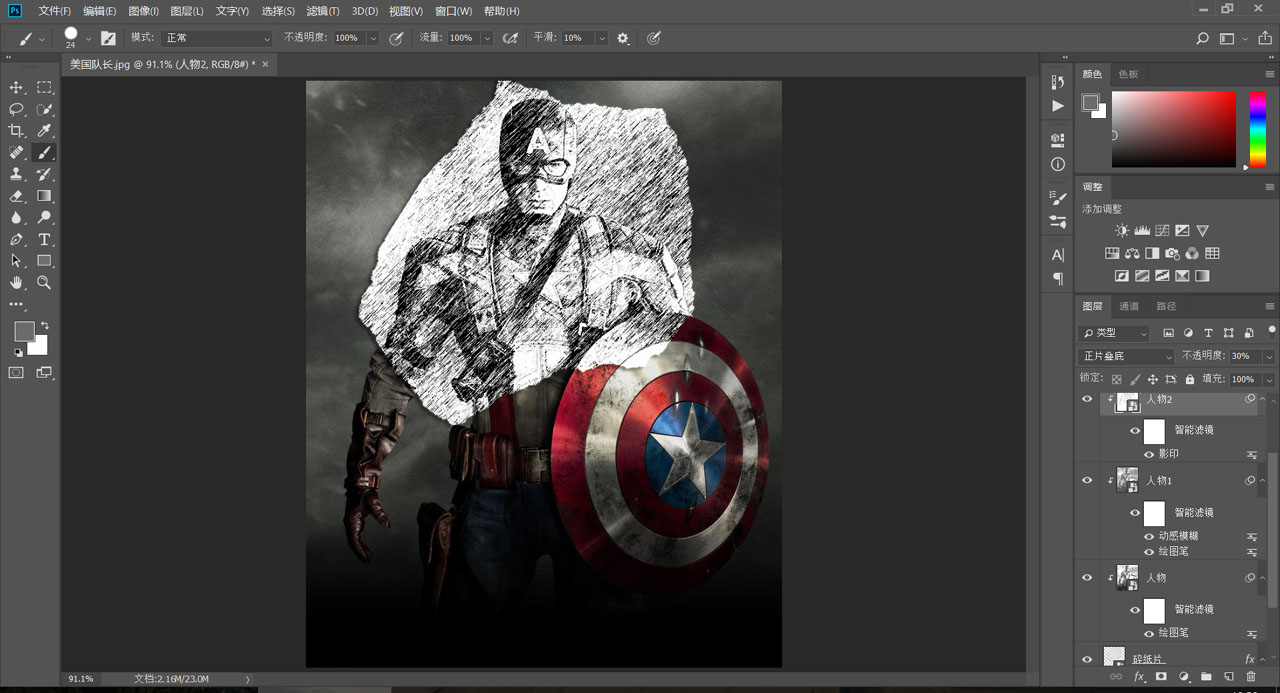Activate the Zoom tool in toolbar
The height and width of the screenshot is (693, 1280).
[x=44, y=283]
